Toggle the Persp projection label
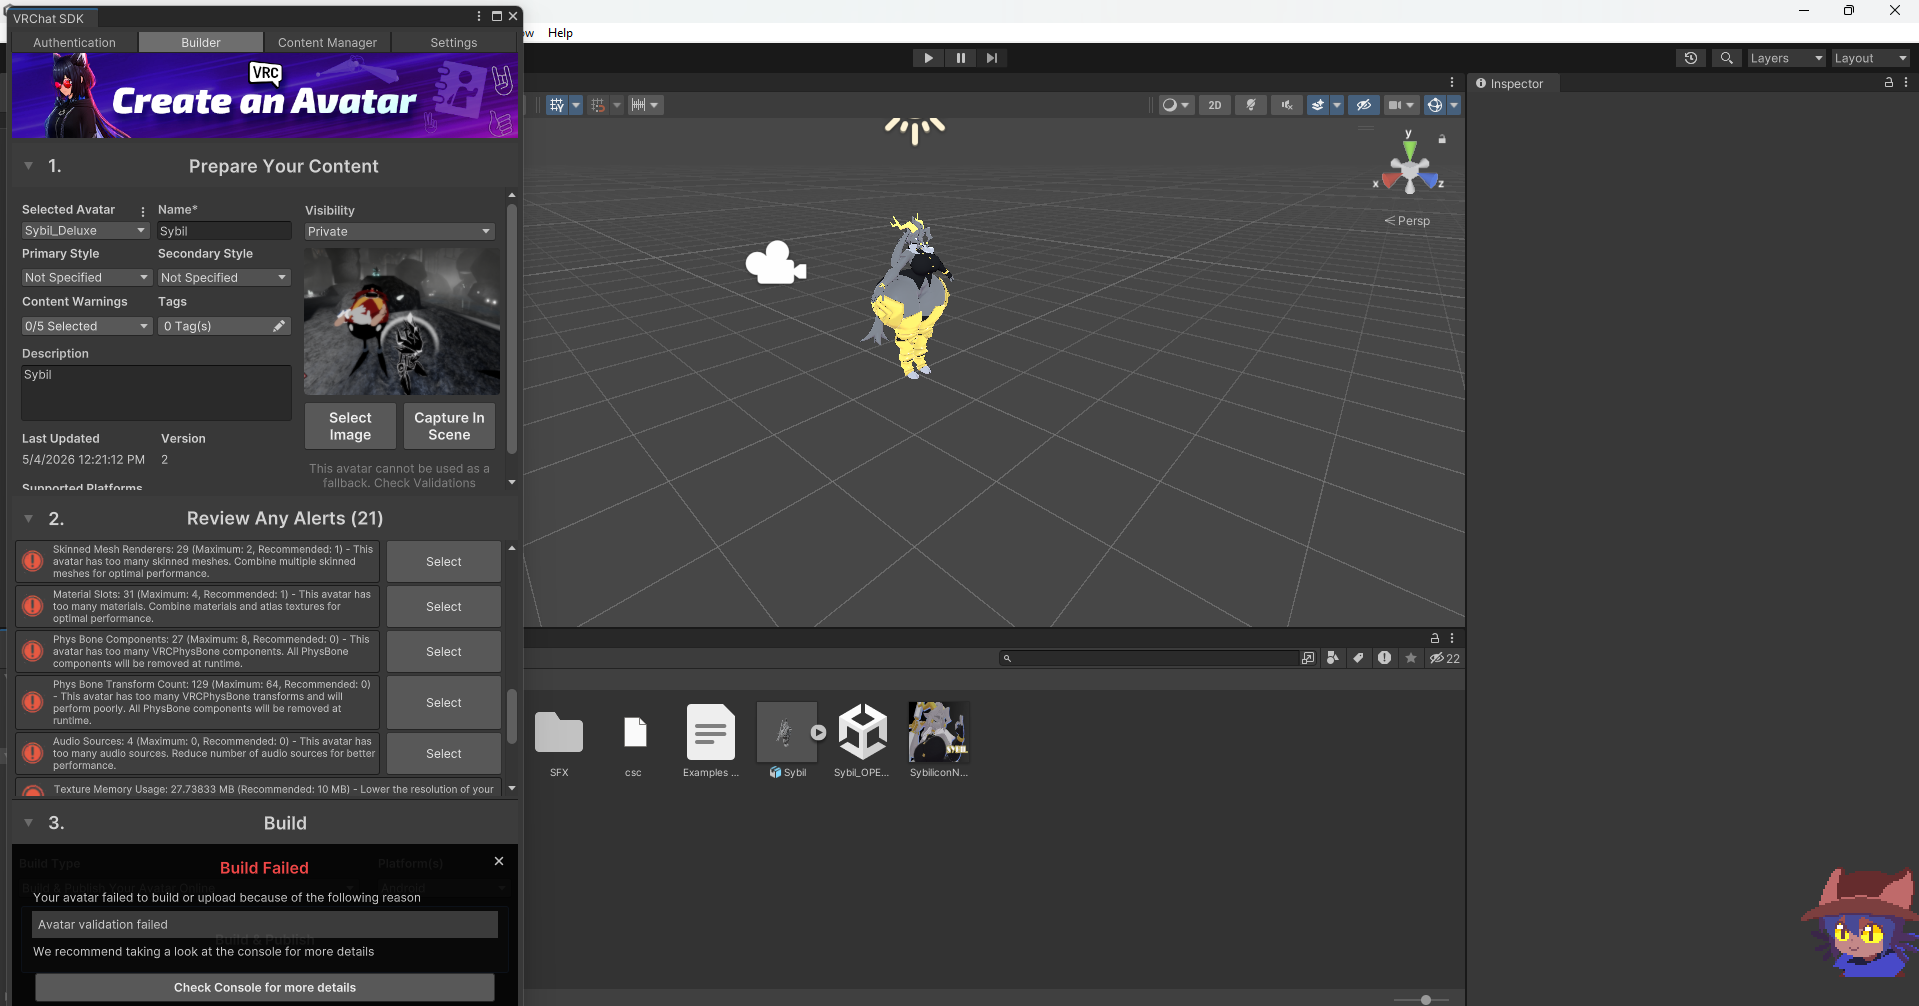The image size is (1919, 1006). [x=1408, y=221]
